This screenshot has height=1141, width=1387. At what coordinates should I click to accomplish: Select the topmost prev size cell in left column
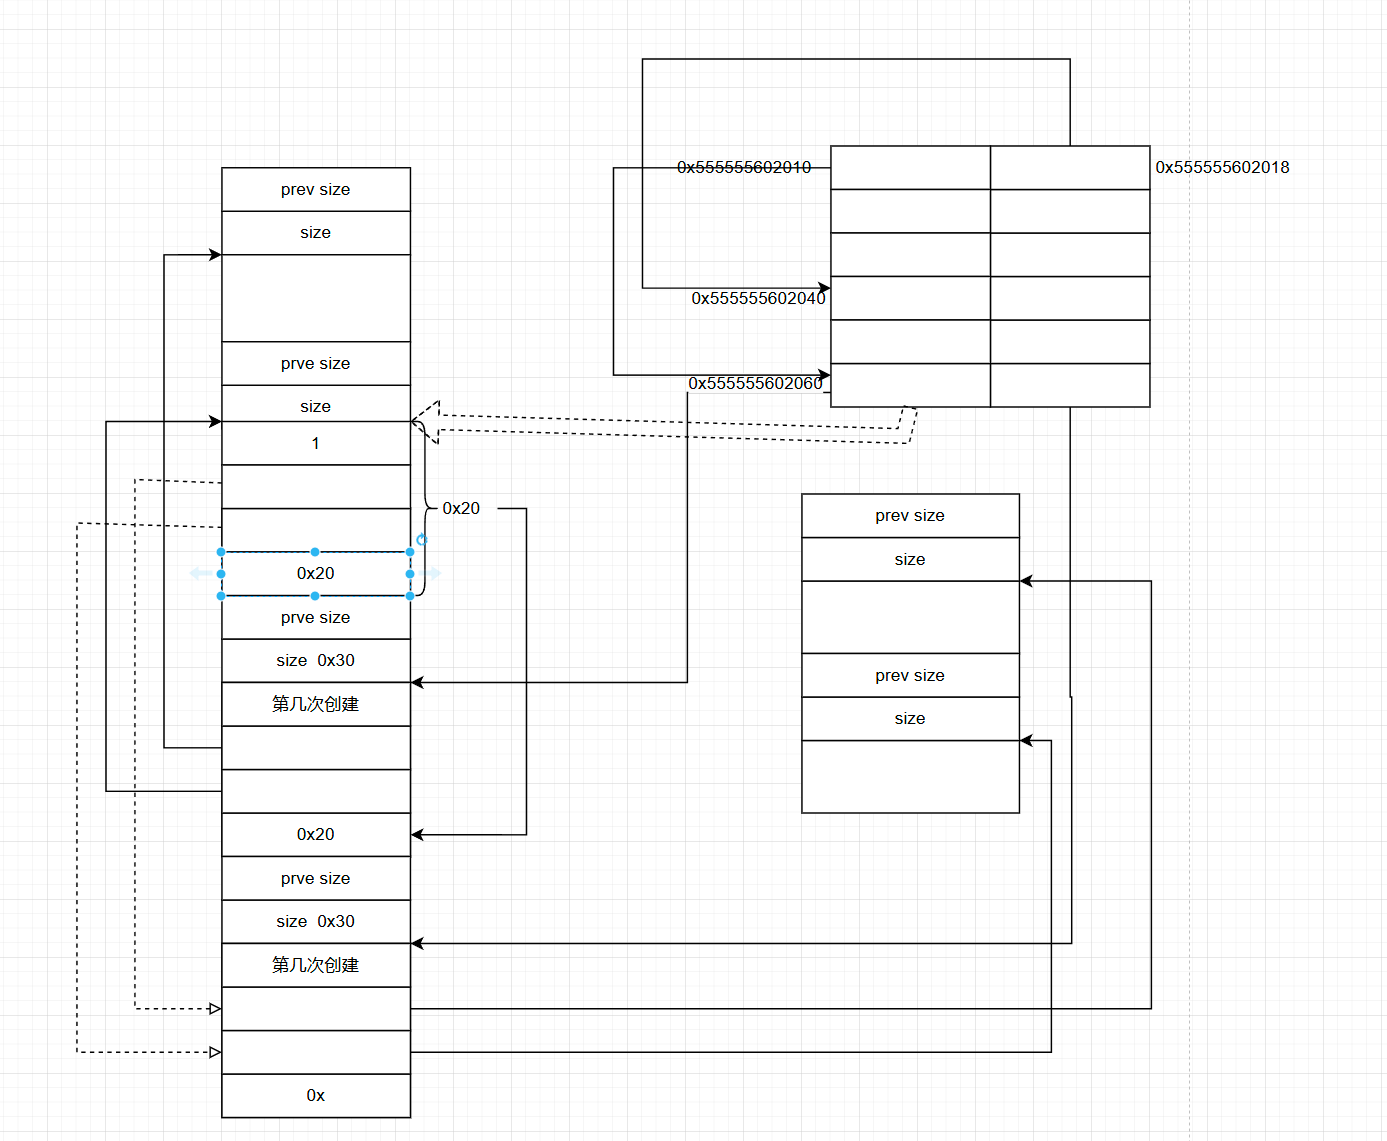tap(316, 190)
